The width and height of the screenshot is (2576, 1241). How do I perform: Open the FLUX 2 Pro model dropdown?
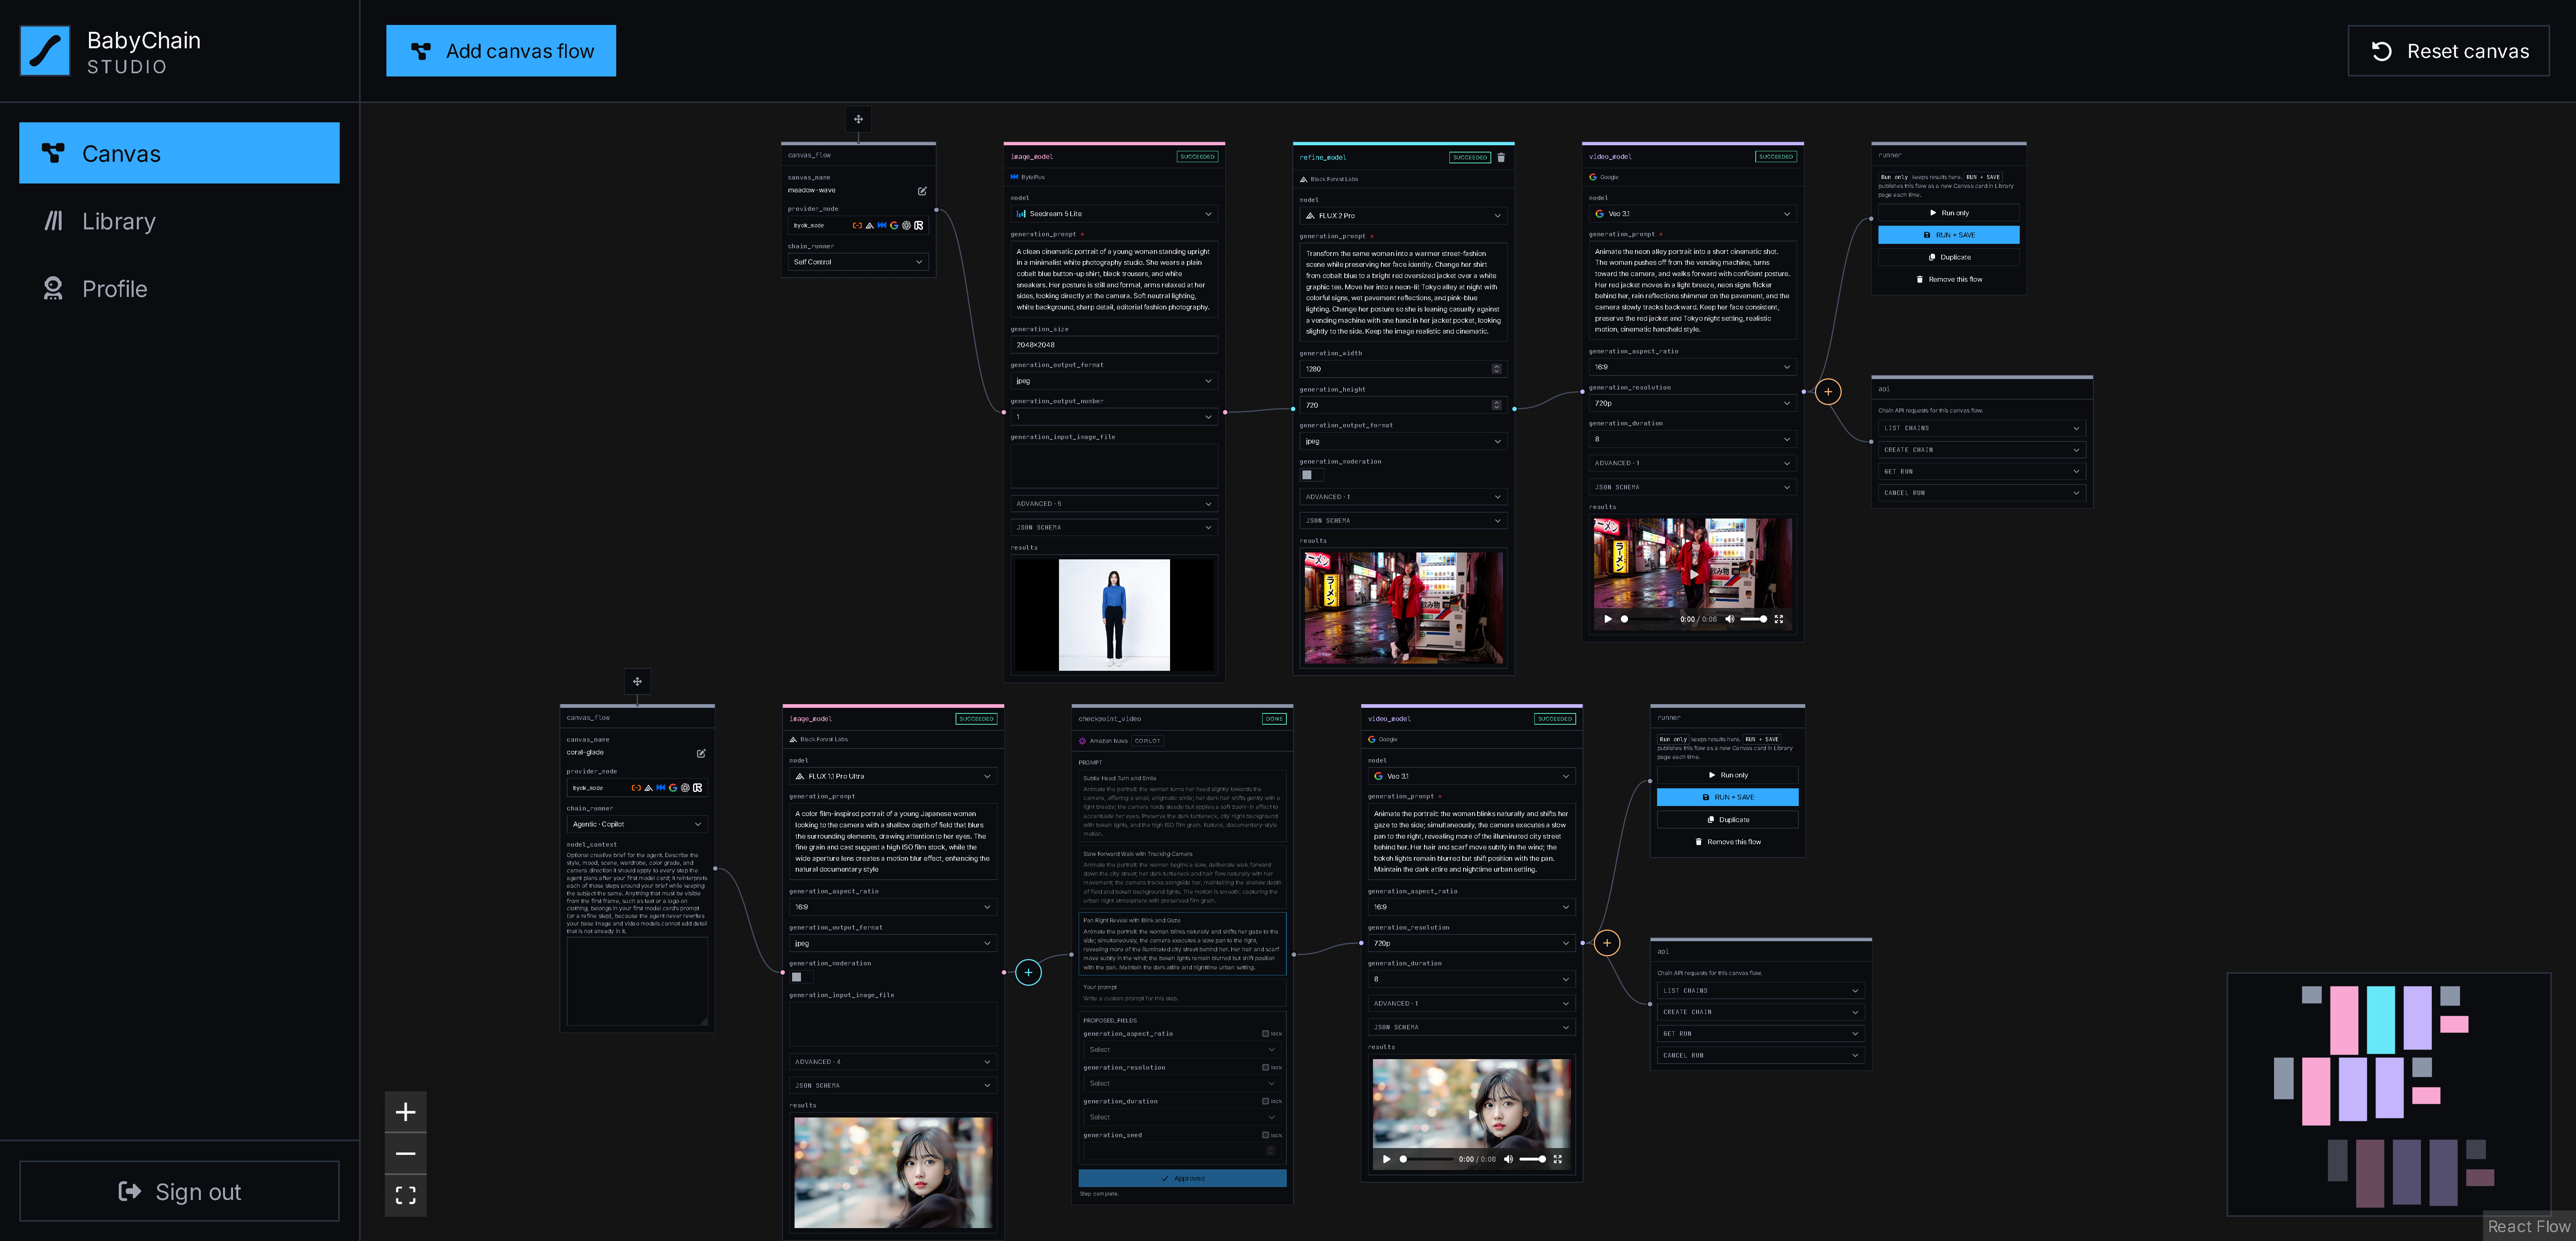pyautogui.click(x=1404, y=216)
